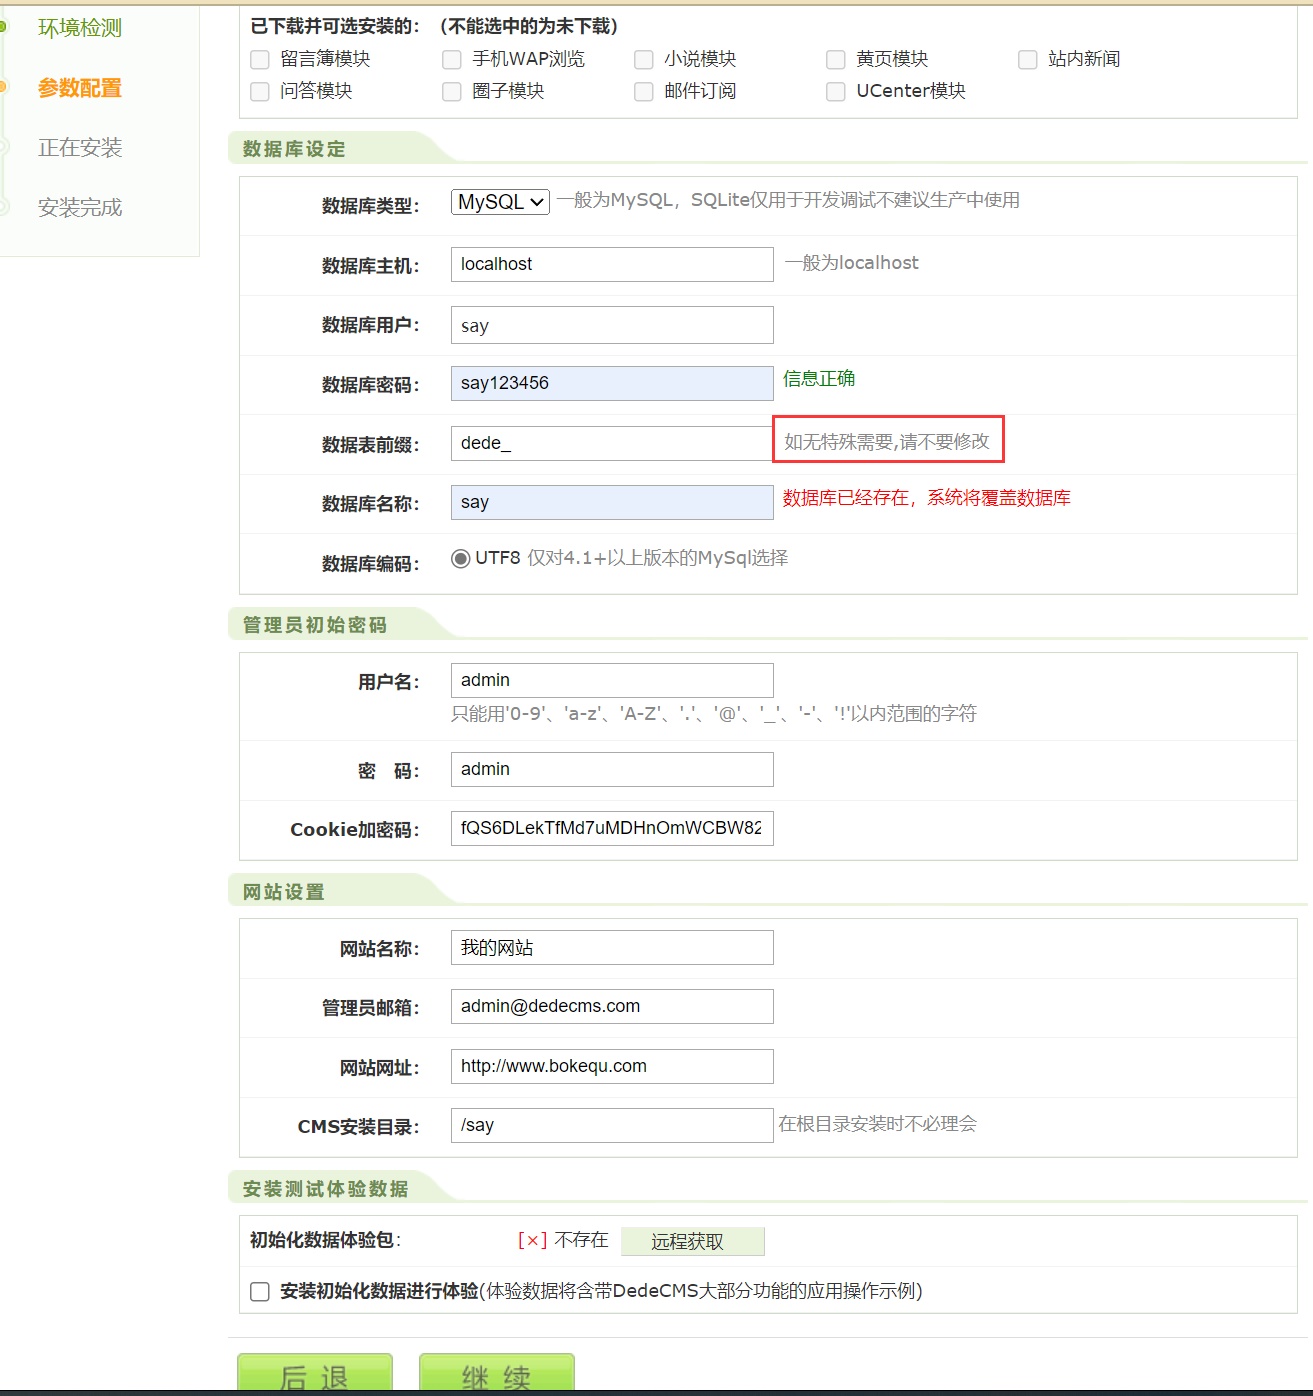The height and width of the screenshot is (1396, 1313).
Task: Select the UTF8 database encoding radio
Action: coord(461,559)
